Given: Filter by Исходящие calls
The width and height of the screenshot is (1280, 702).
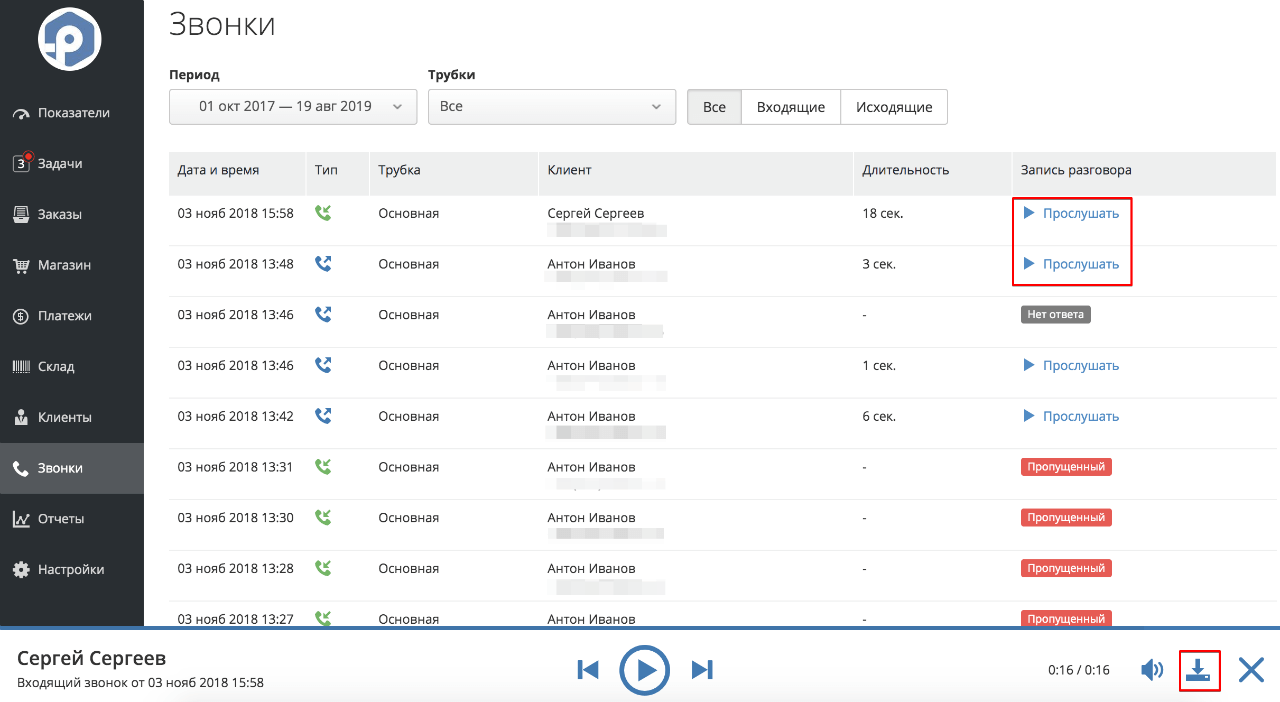Looking at the screenshot, I should click(894, 107).
